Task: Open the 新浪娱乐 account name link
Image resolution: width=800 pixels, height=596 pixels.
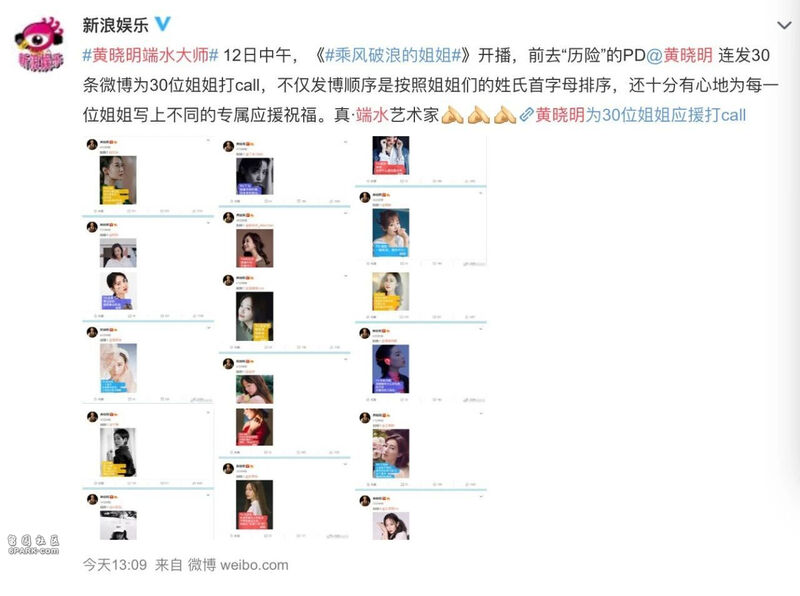Action: pos(115,24)
